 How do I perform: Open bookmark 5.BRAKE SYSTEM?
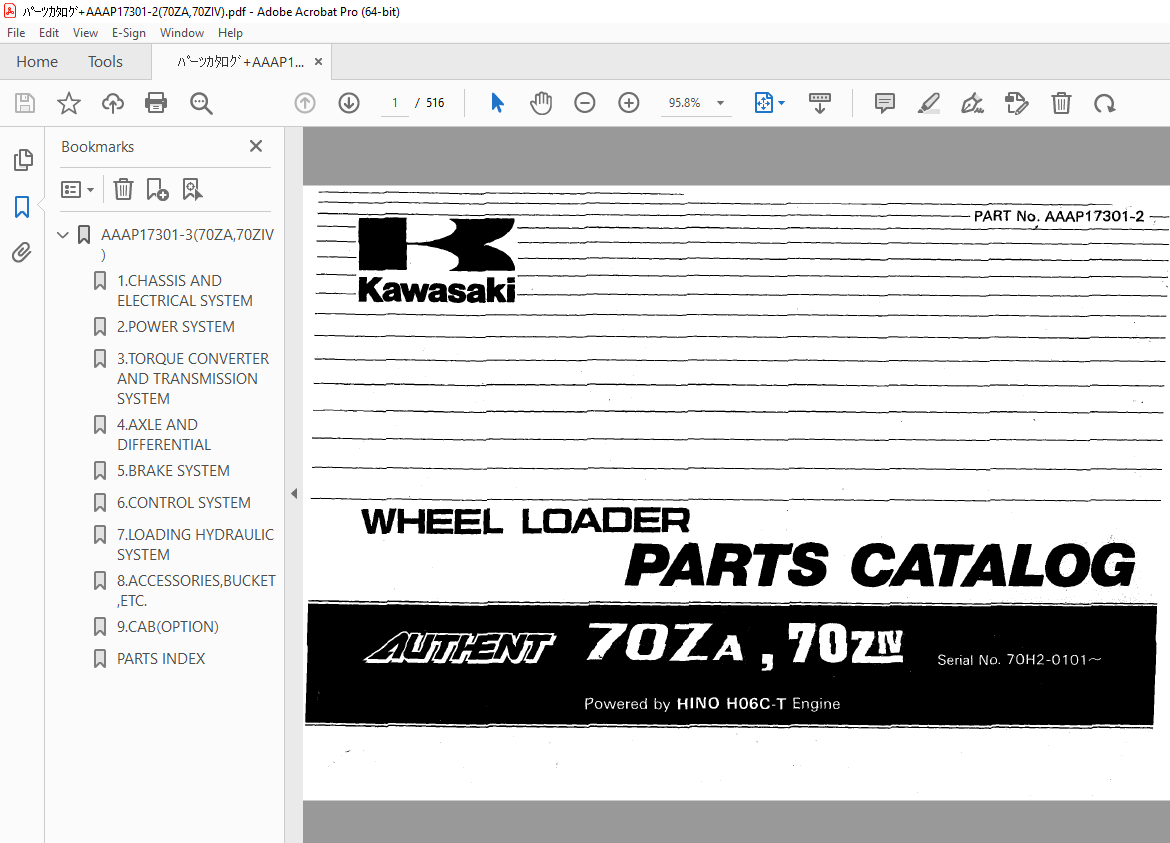click(x=173, y=471)
